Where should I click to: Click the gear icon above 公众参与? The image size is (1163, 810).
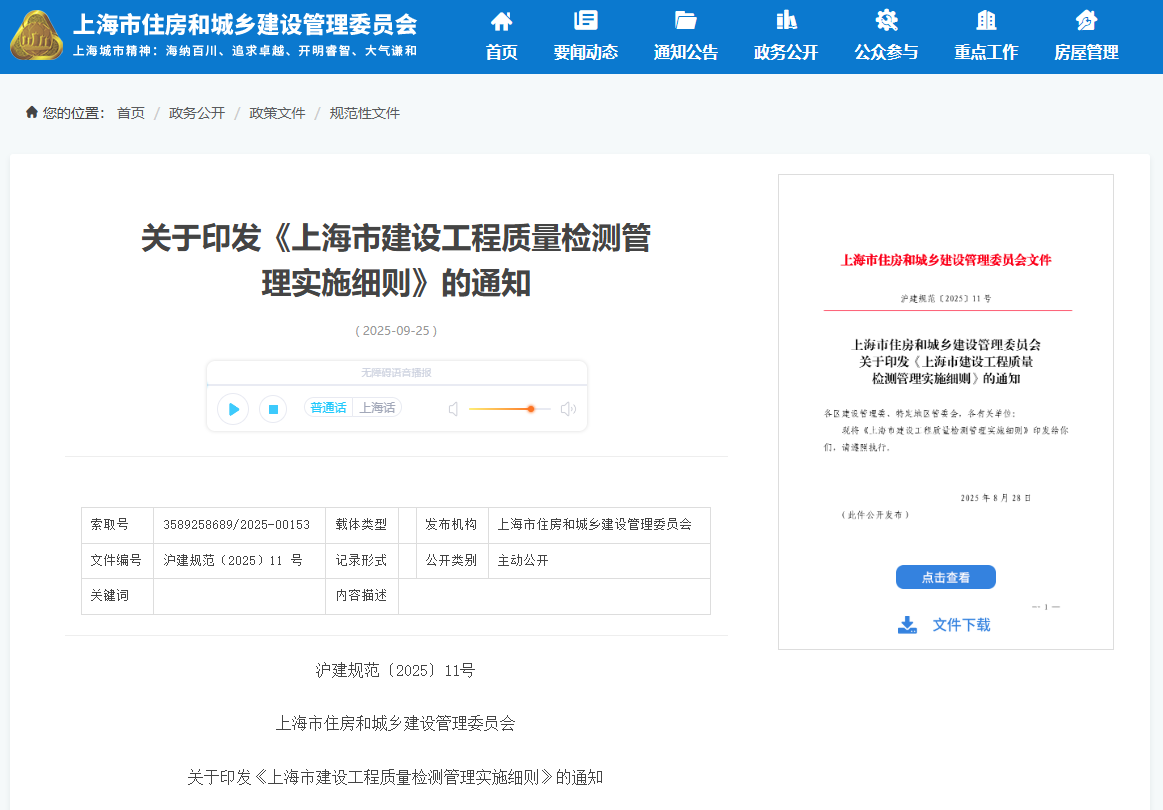coord(885,21)
